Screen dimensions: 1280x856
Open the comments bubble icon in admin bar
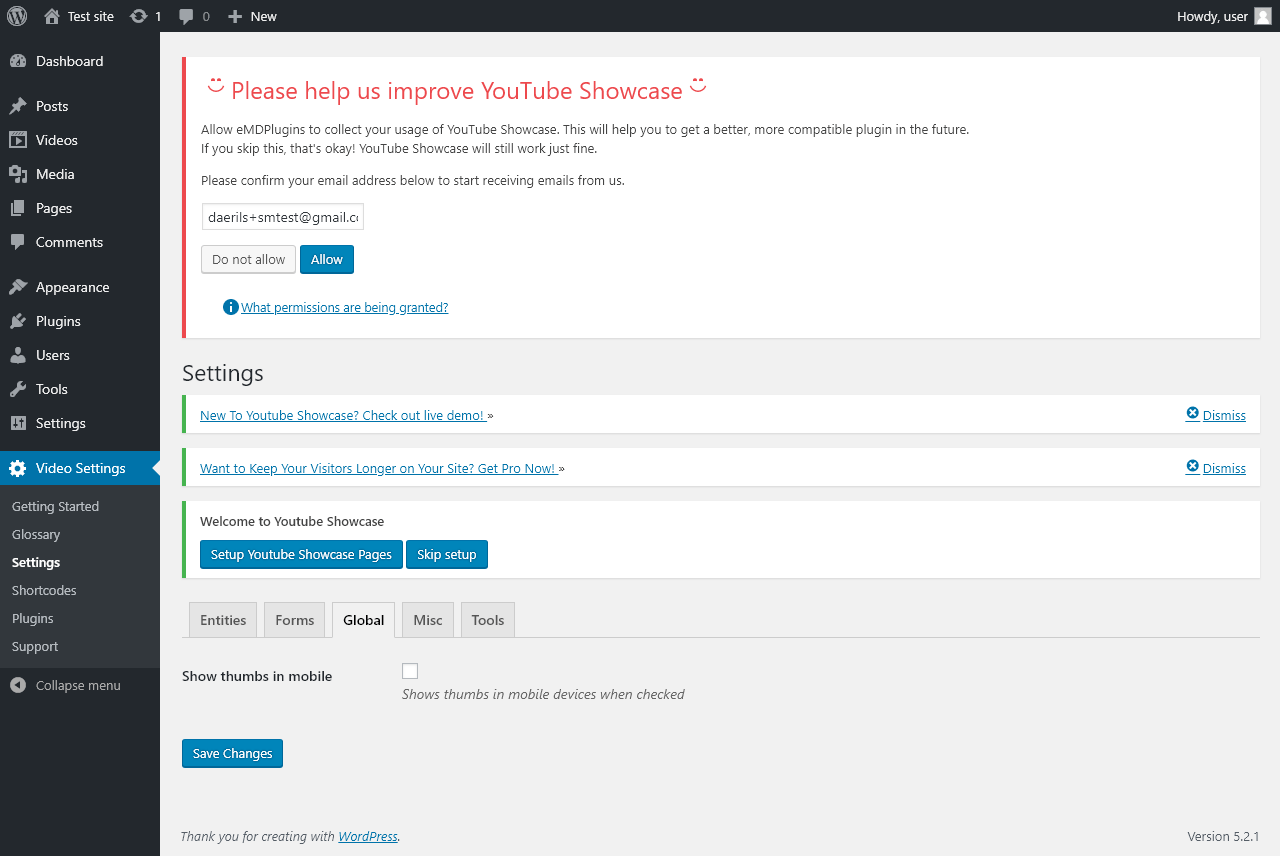(x=186, y=16)
